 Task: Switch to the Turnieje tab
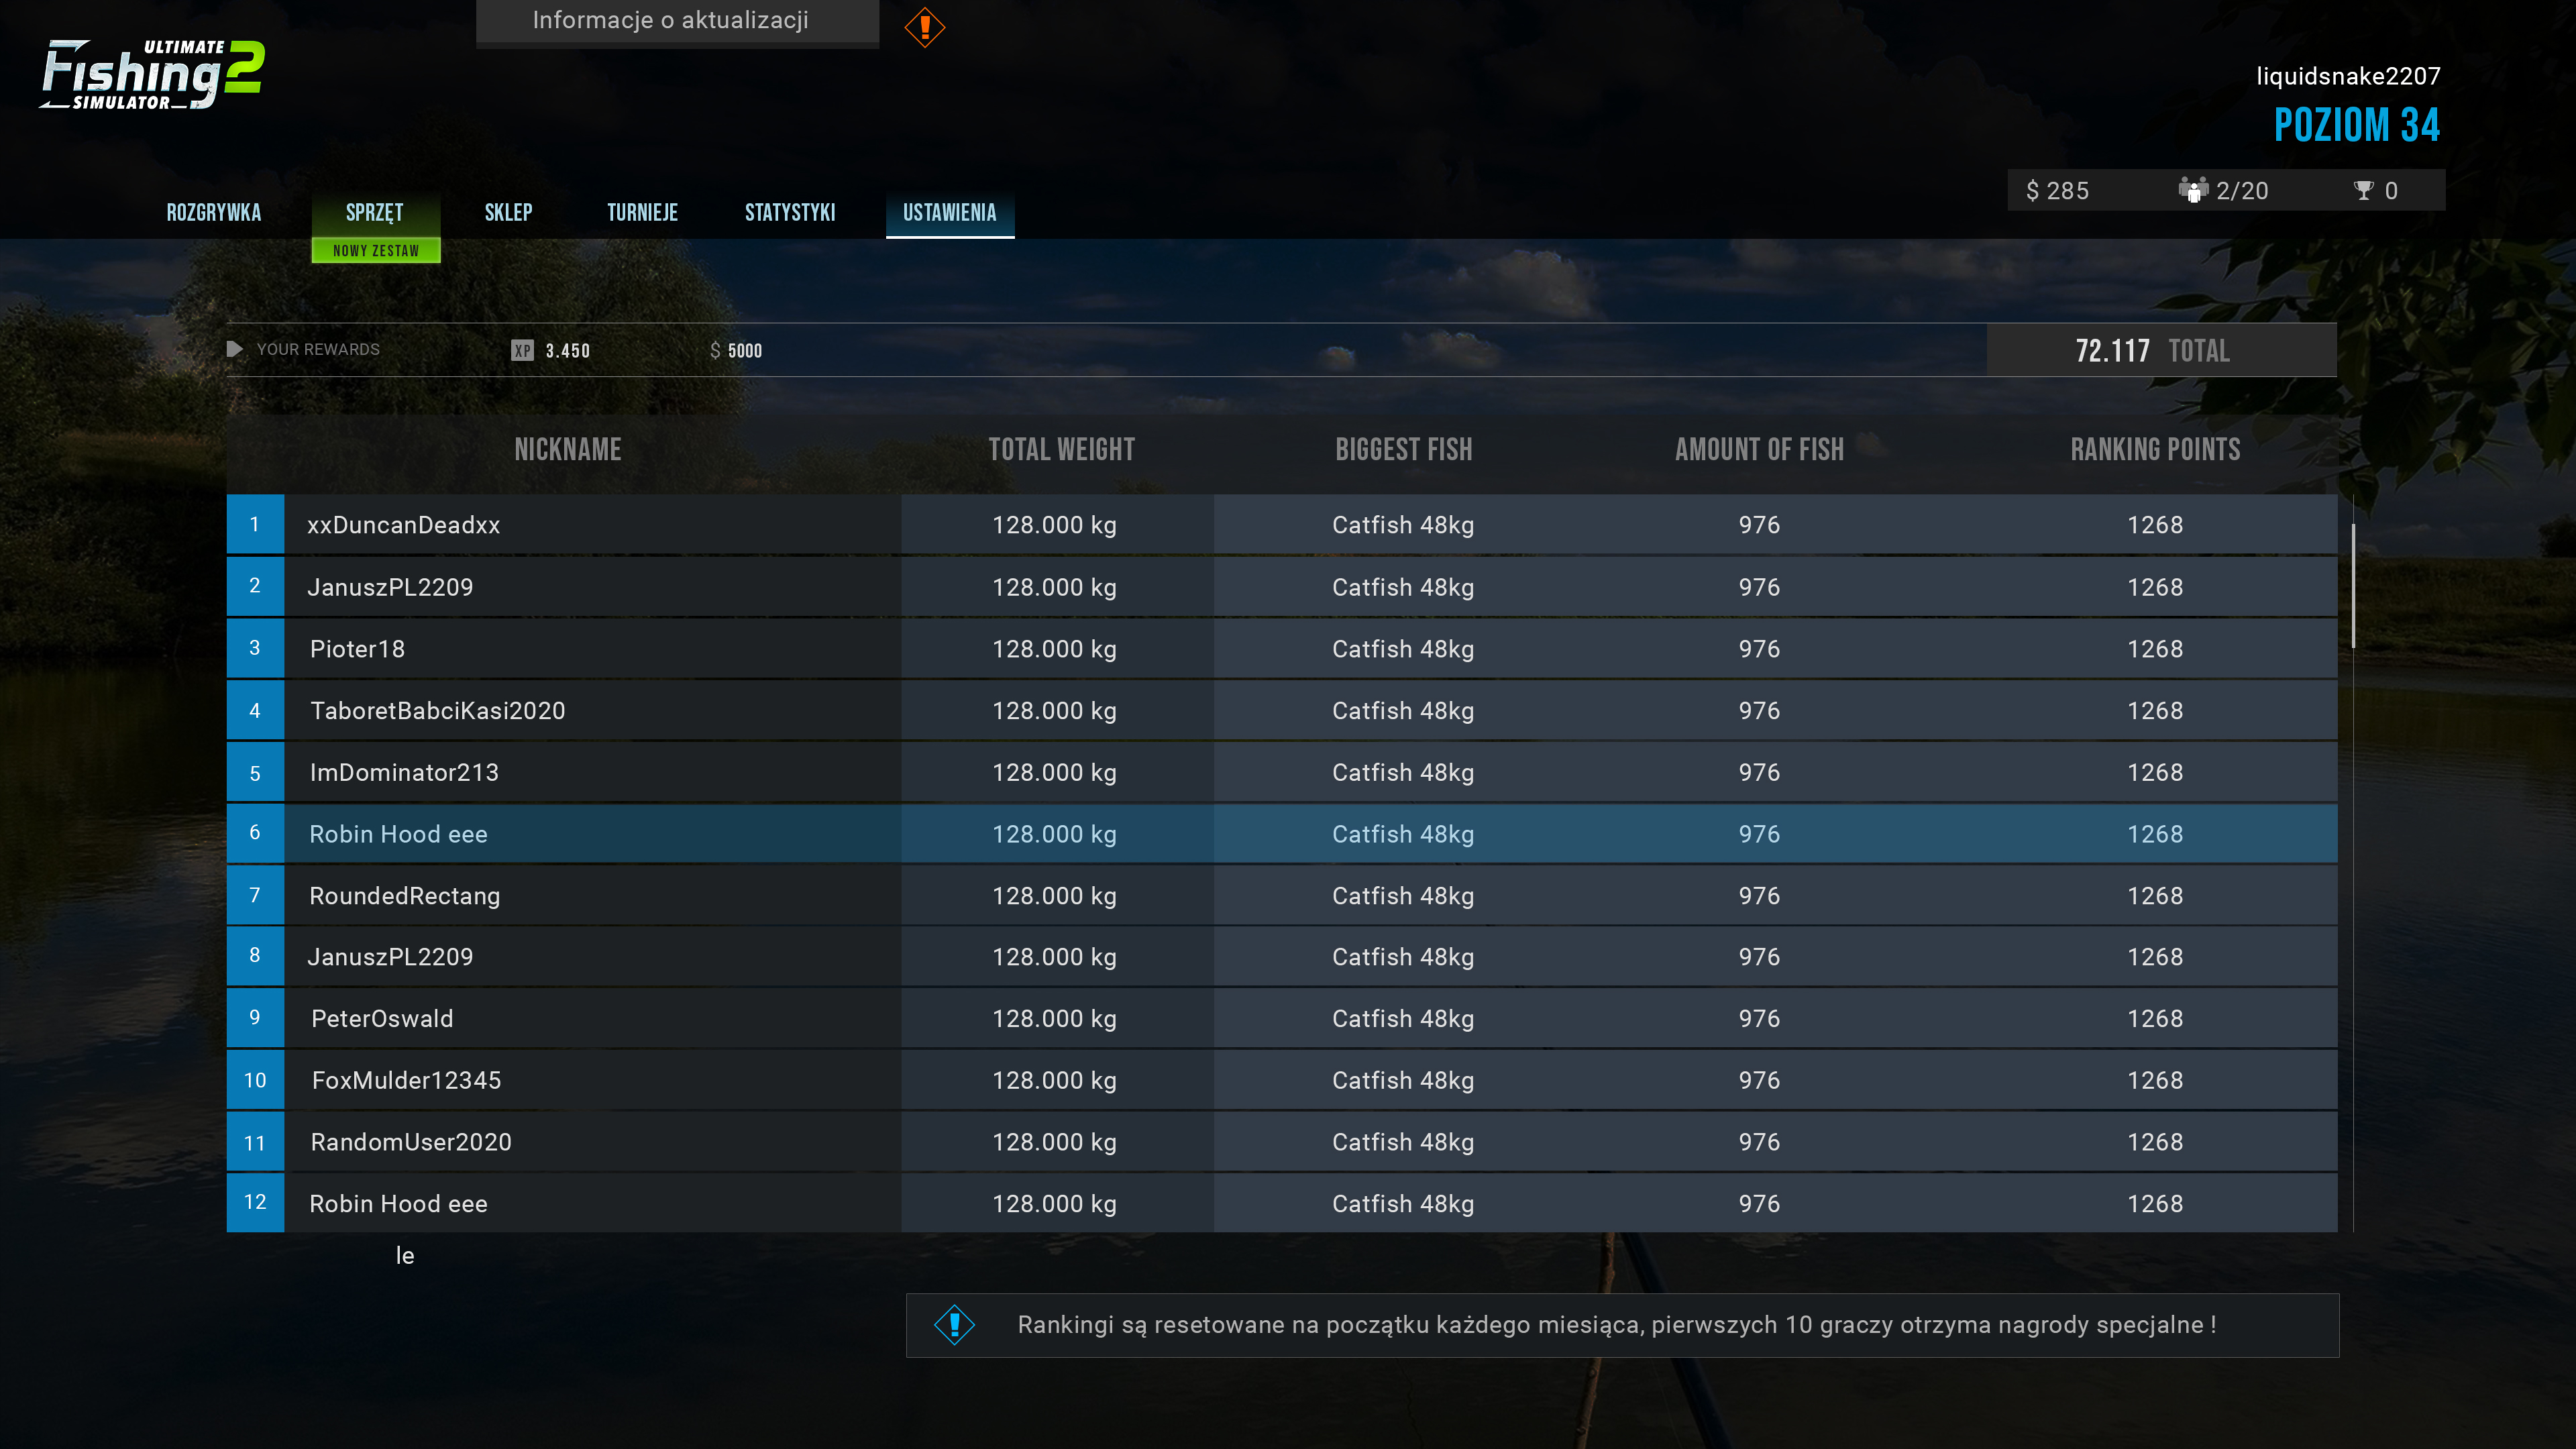[x=642, y=212]
